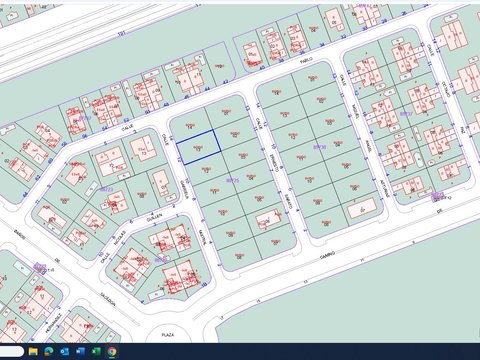This screenshot has width=480, height=360.
Task: Select the blue-outlined parcel 13 on the map
Action: [198, 147]
